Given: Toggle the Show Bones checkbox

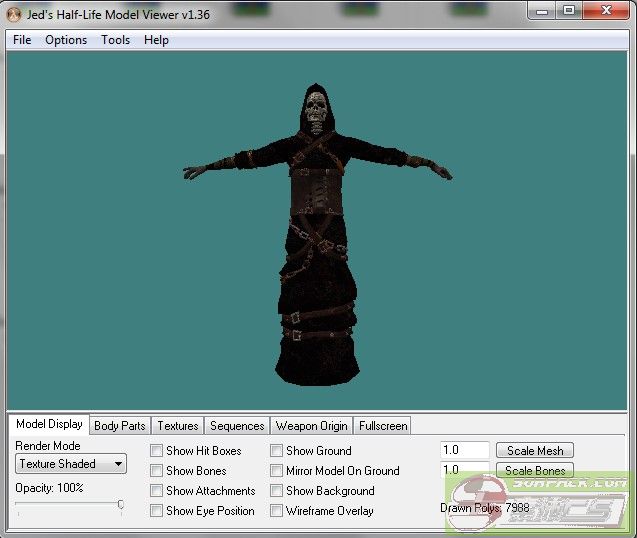Looking at the screenshot, I should coord(156,471).
